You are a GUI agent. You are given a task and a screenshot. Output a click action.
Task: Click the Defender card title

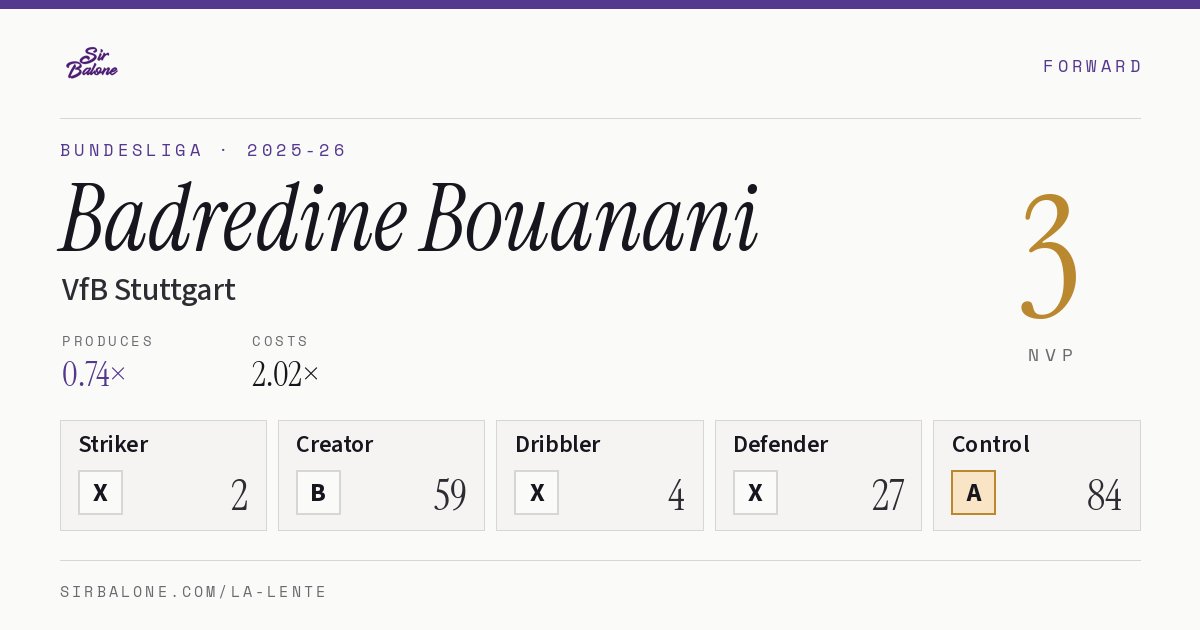pos(781,444)
